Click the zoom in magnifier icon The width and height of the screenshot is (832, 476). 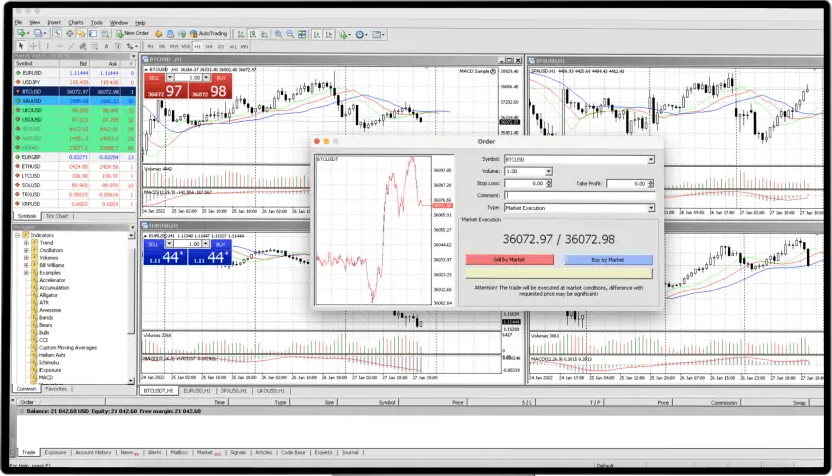(277, 34)
